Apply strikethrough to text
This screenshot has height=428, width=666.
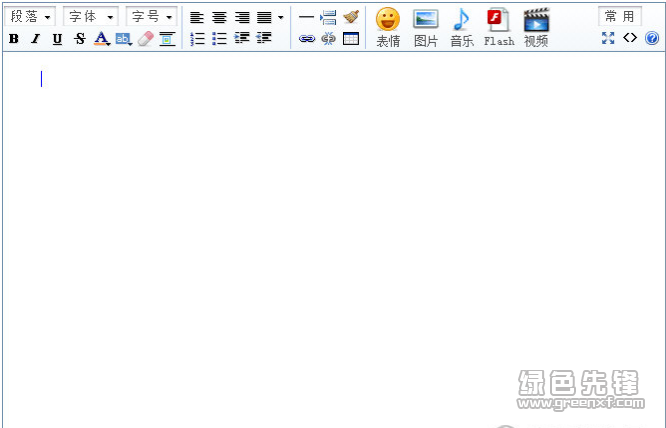[79, 39]
